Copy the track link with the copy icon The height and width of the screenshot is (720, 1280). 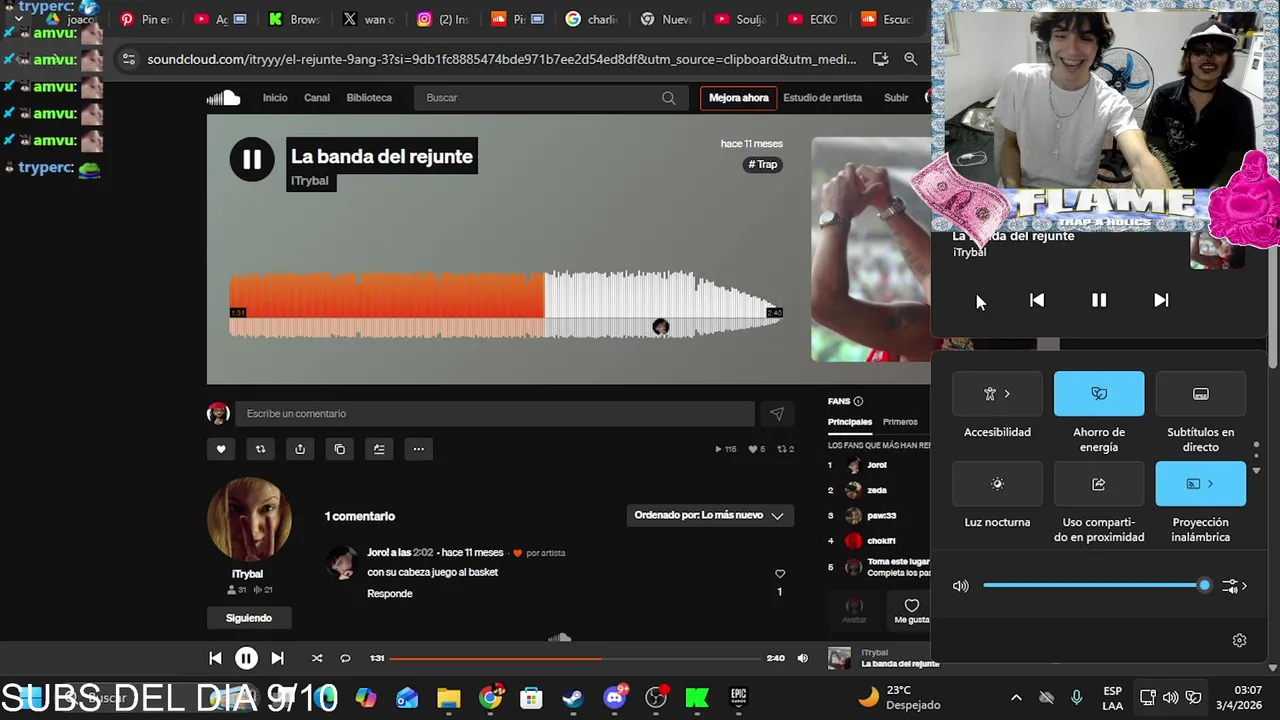pos(340,449)
